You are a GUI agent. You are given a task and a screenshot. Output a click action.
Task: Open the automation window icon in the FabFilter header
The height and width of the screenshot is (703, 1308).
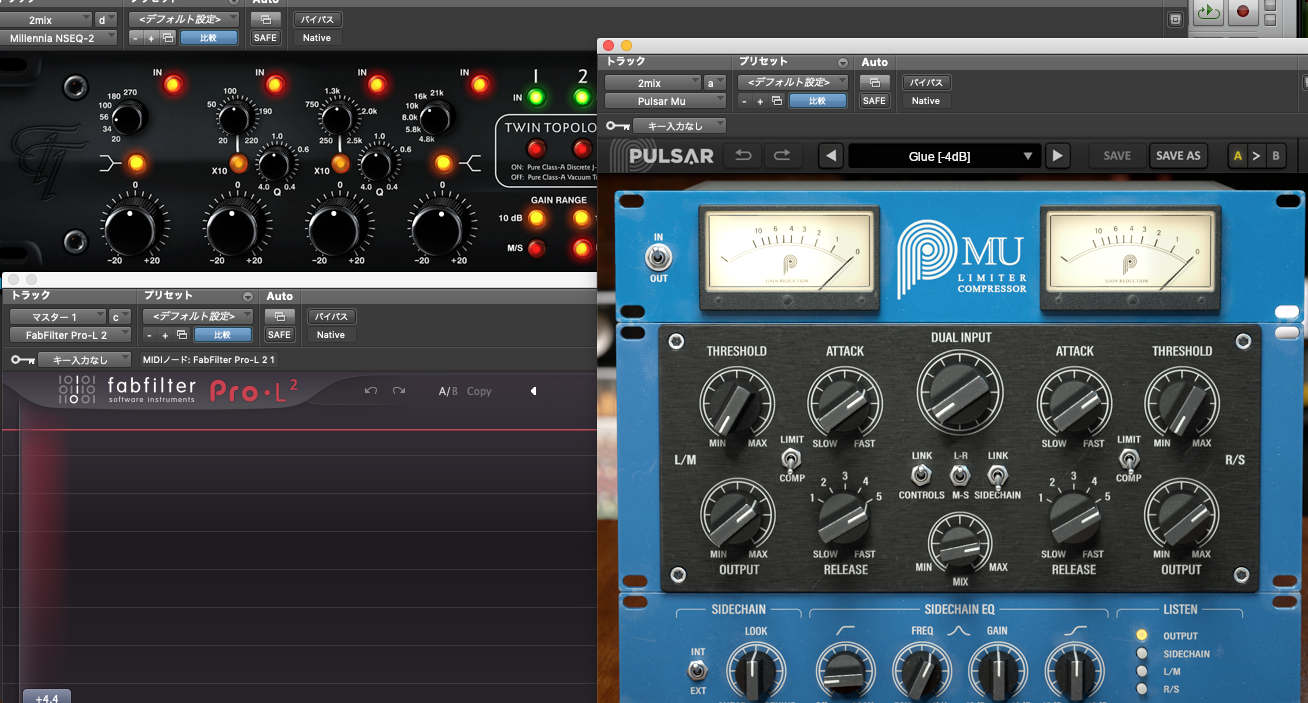pyautogui.click(x=279, y=316)
